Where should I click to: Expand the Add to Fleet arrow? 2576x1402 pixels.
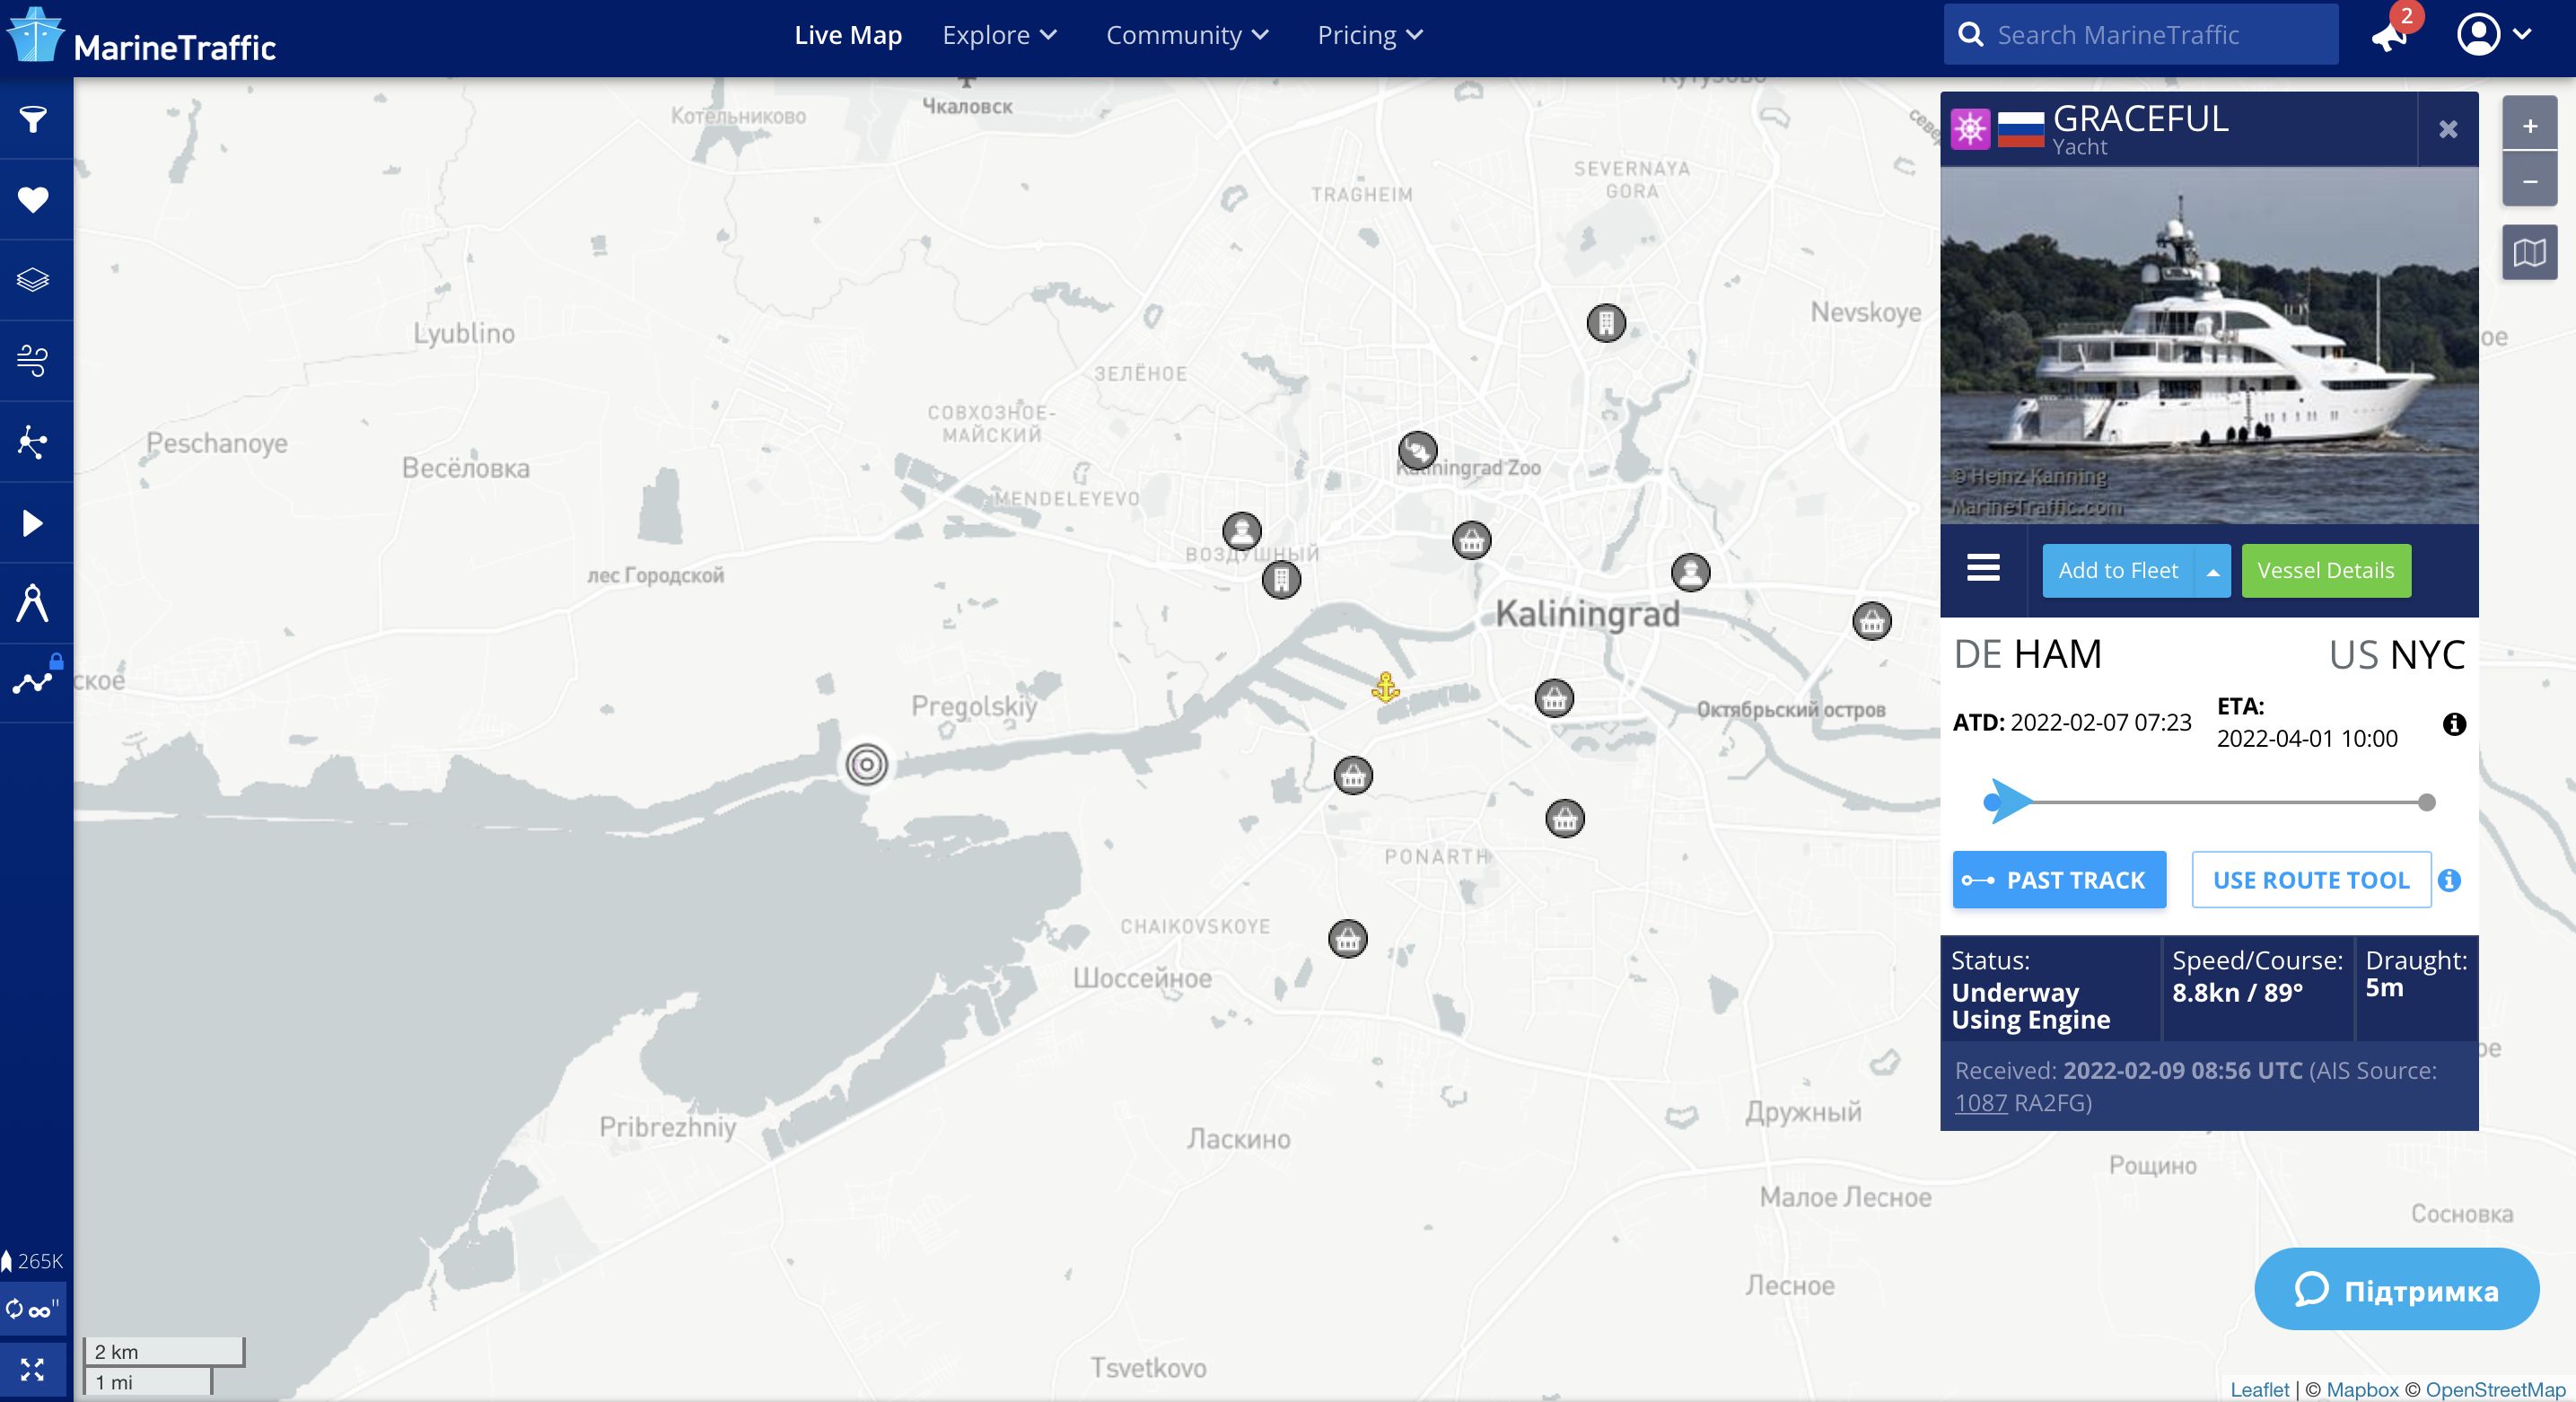click(2213, 571)
